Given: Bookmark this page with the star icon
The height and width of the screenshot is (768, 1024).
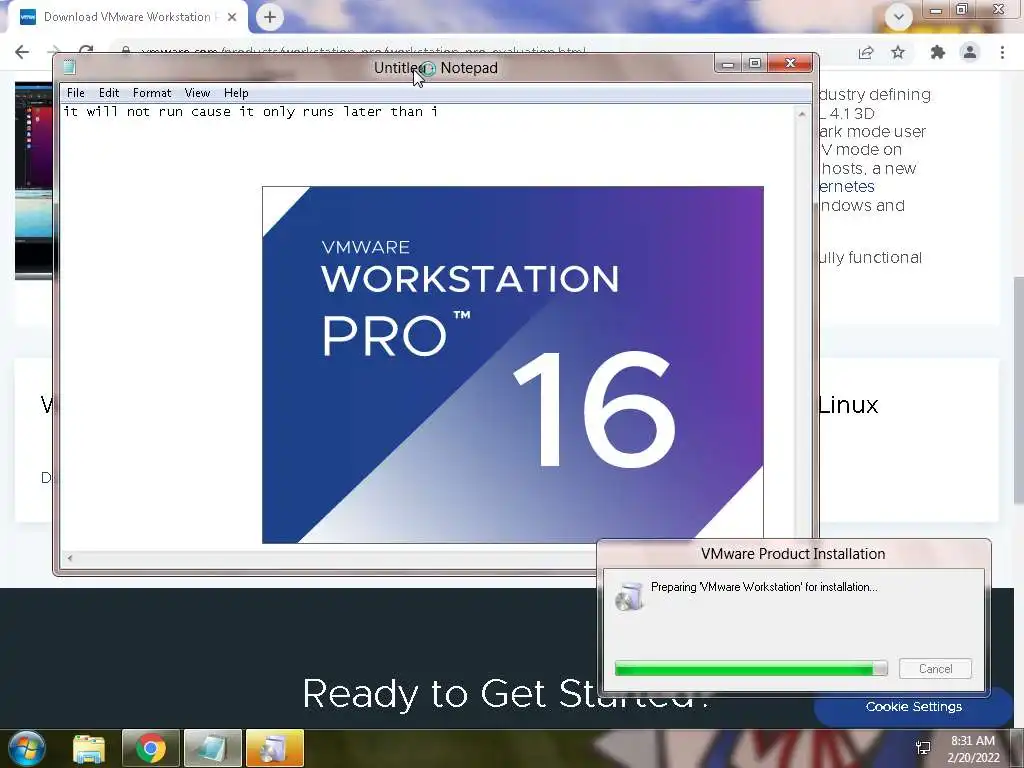Looking at the screenshot, I should click(x=899, y=52).
